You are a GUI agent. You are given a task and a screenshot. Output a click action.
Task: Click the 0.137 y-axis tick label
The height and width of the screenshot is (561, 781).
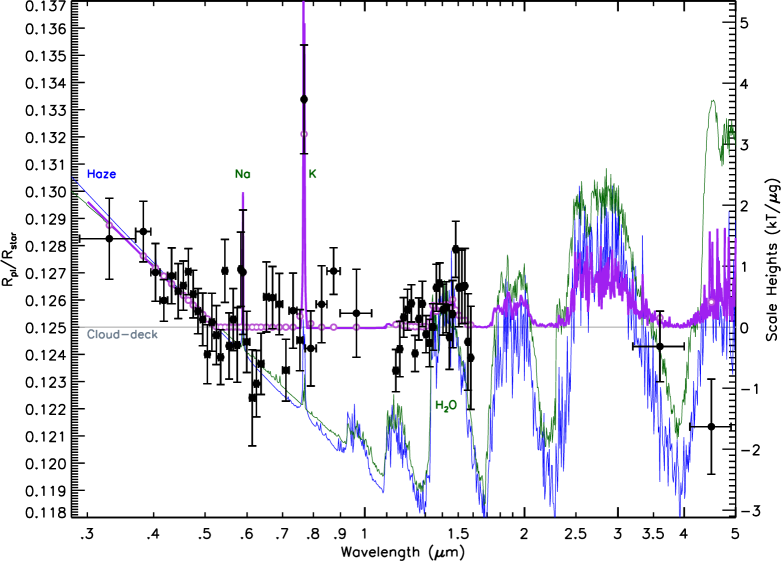[46, 7]
